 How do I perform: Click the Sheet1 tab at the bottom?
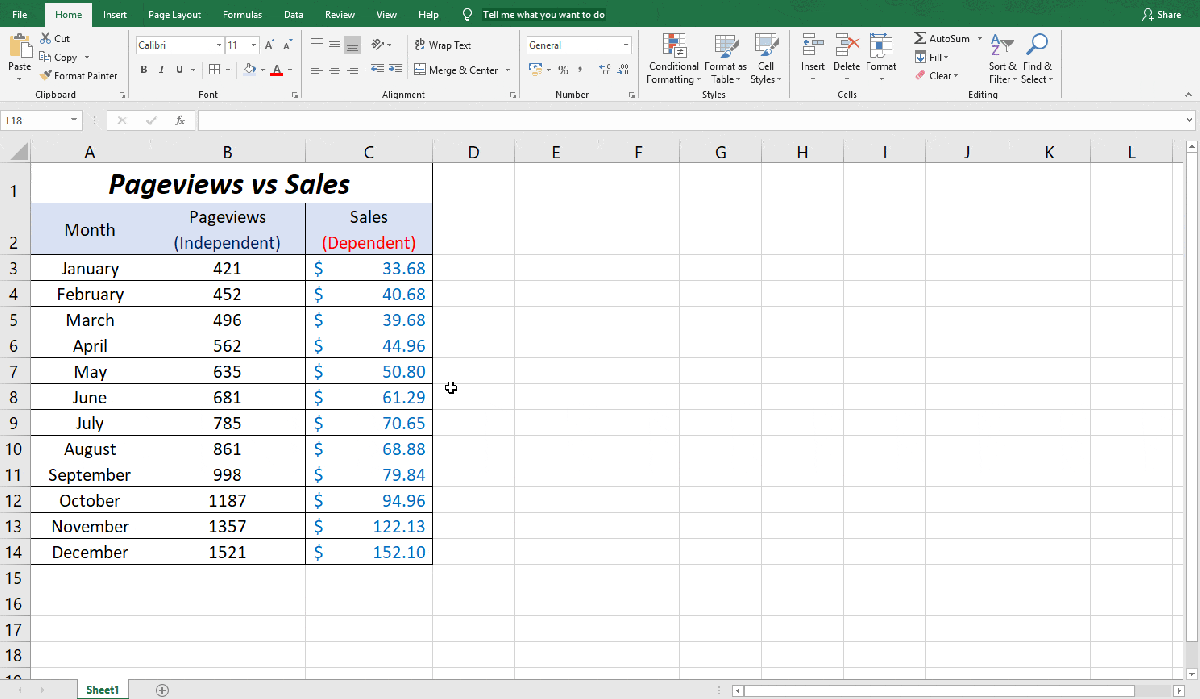point(102,689)
